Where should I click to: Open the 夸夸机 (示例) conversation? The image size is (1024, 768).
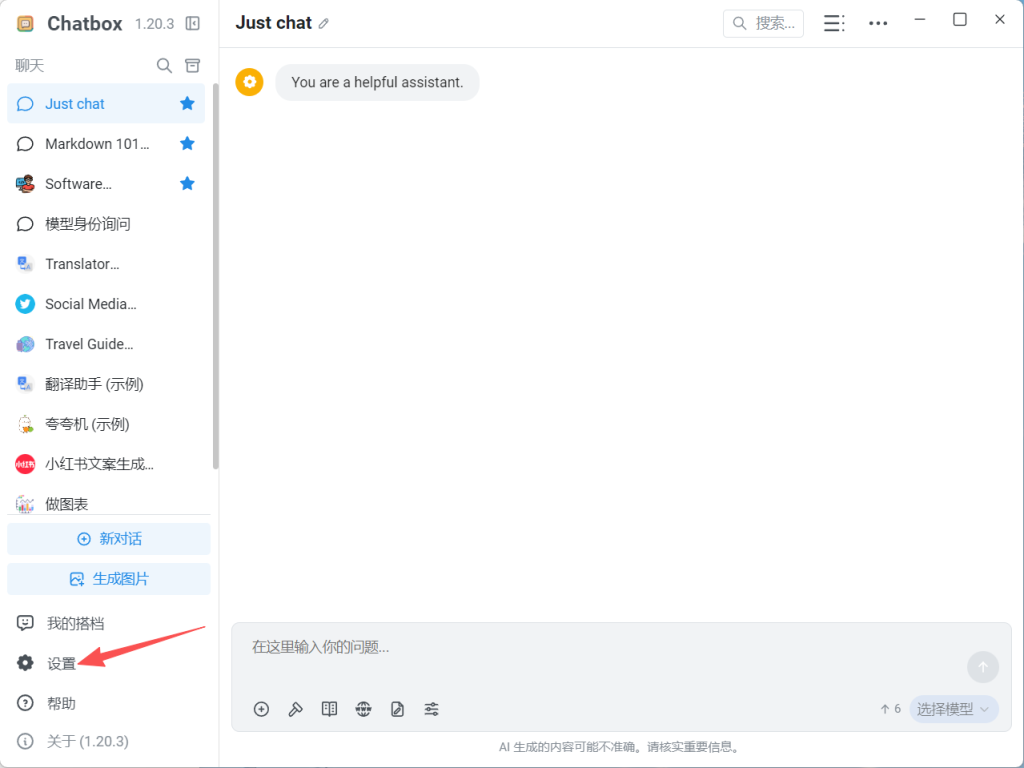pos(106,424)
